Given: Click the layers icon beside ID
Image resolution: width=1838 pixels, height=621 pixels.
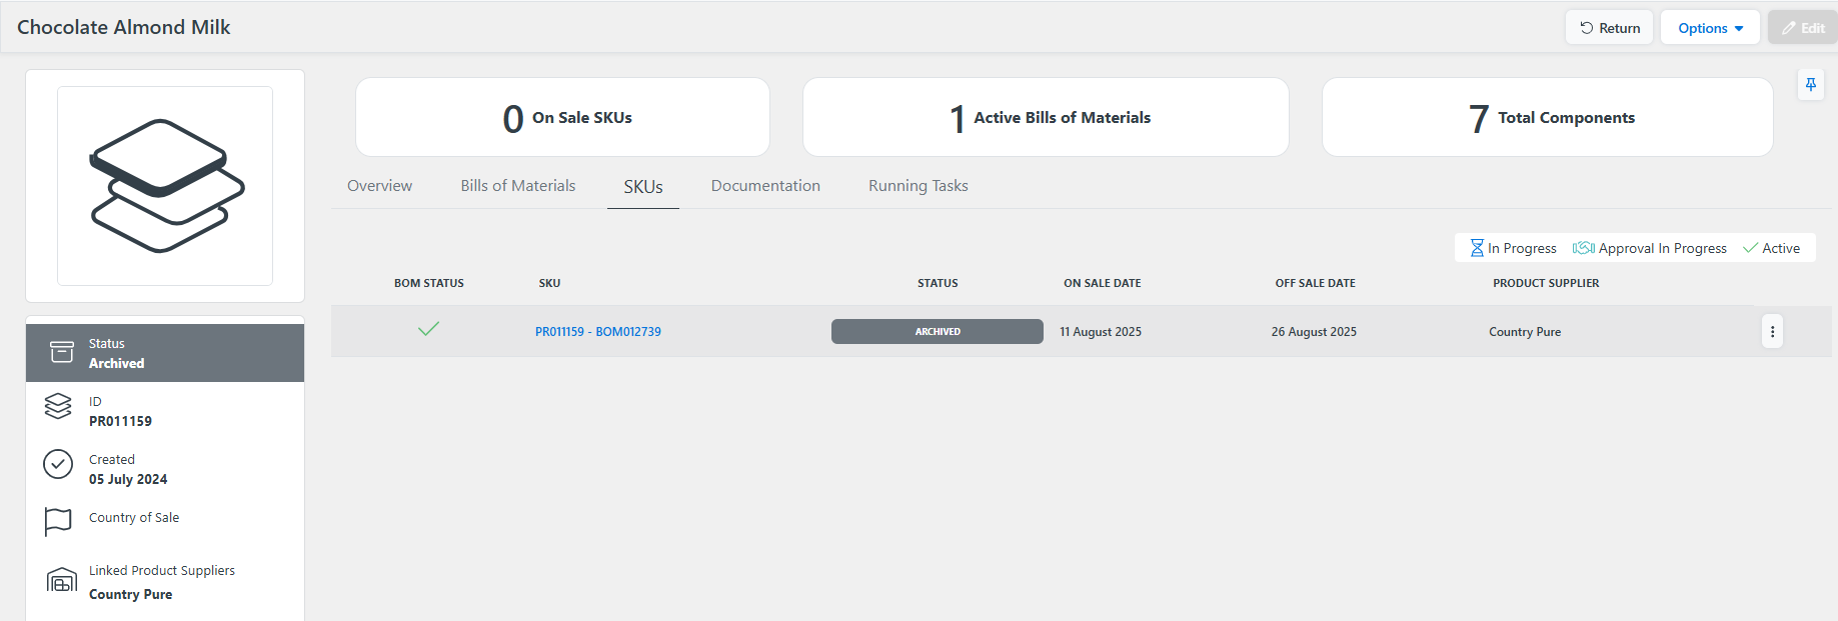Looking at the screenshot, I should click(x=58, y=406).
